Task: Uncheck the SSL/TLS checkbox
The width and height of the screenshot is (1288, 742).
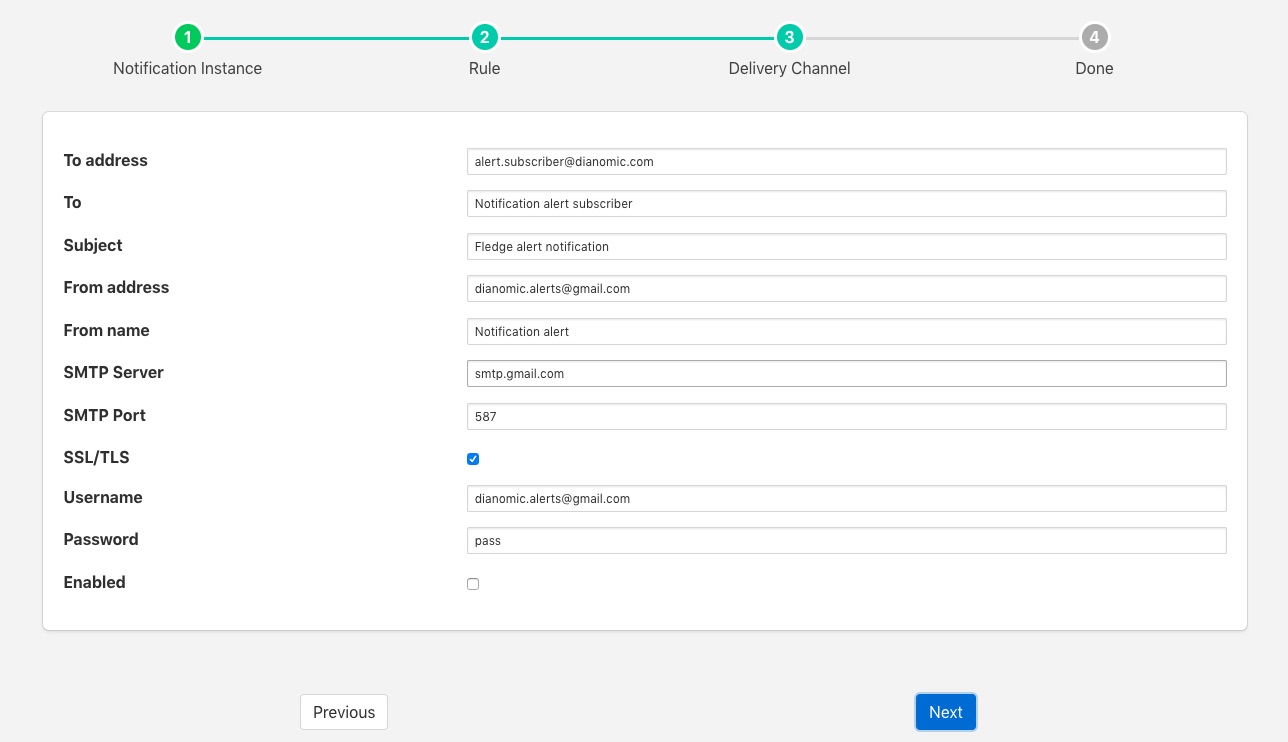Action: [473, 459]
